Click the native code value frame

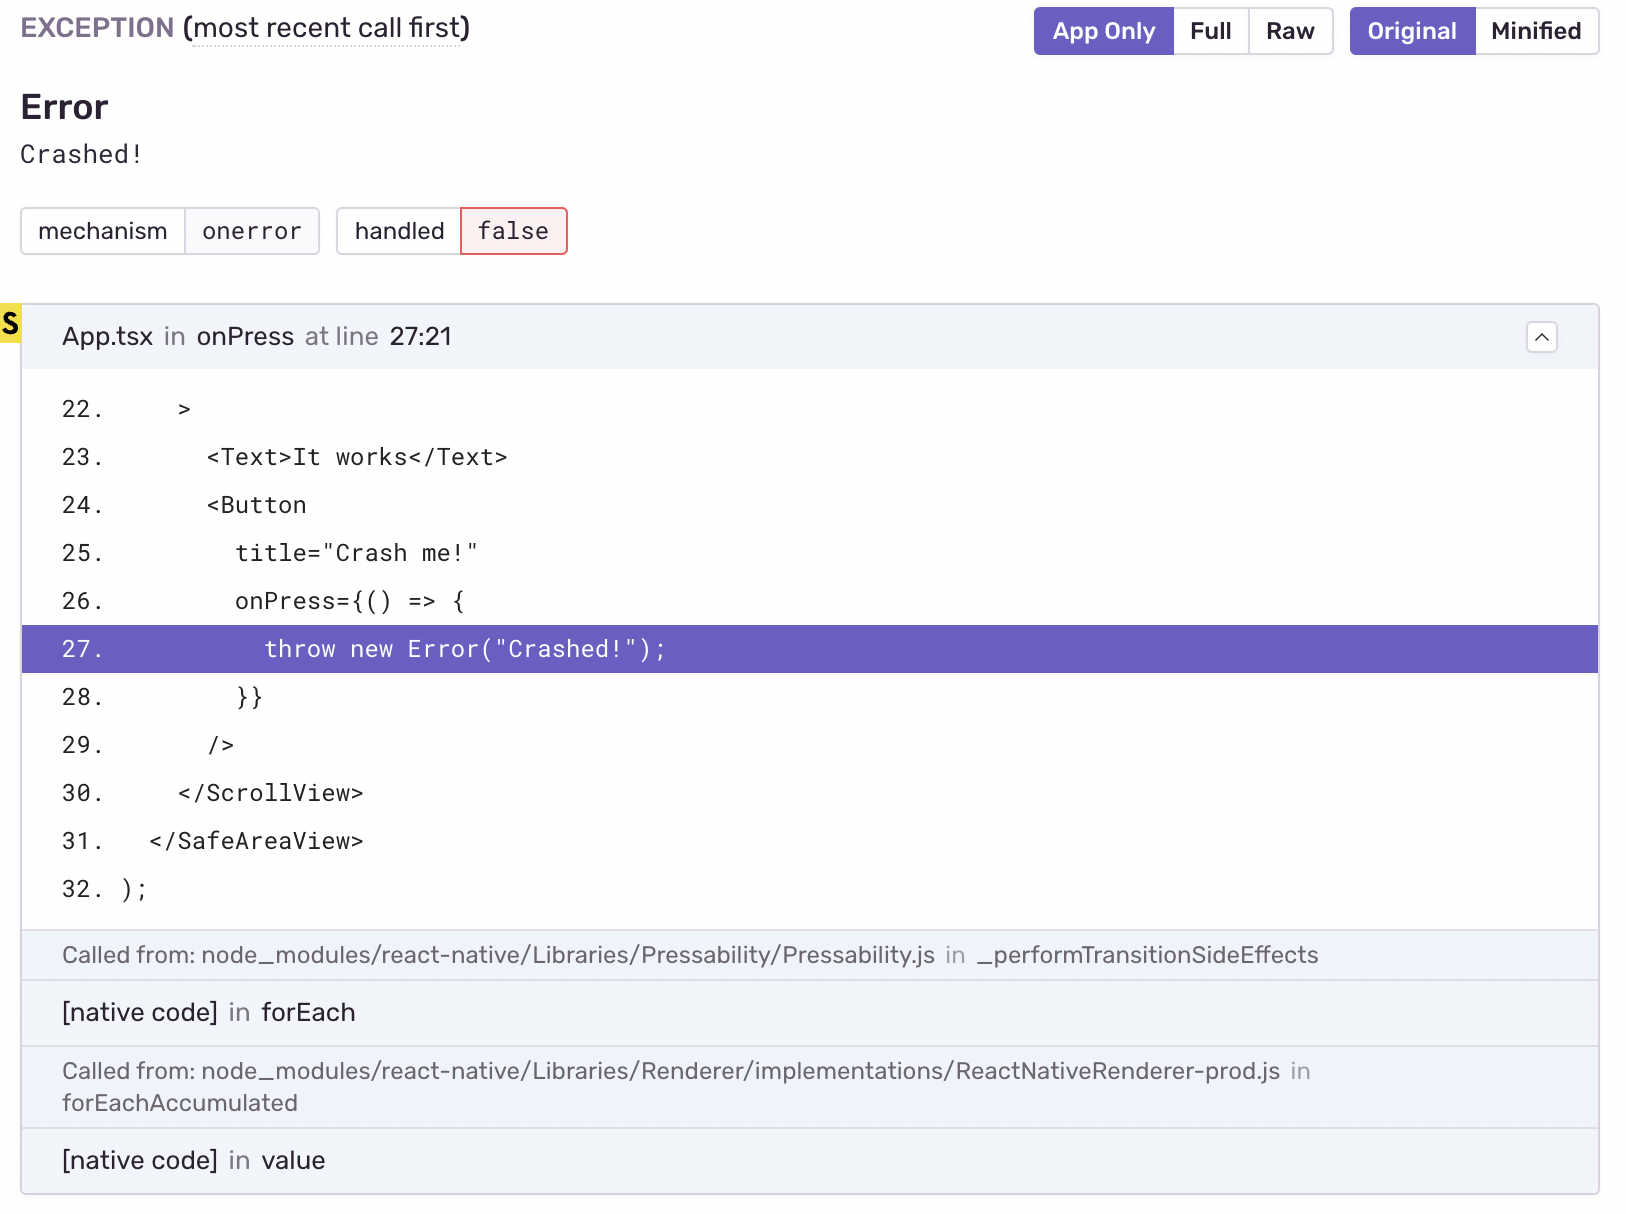(x=193, y=1160)
